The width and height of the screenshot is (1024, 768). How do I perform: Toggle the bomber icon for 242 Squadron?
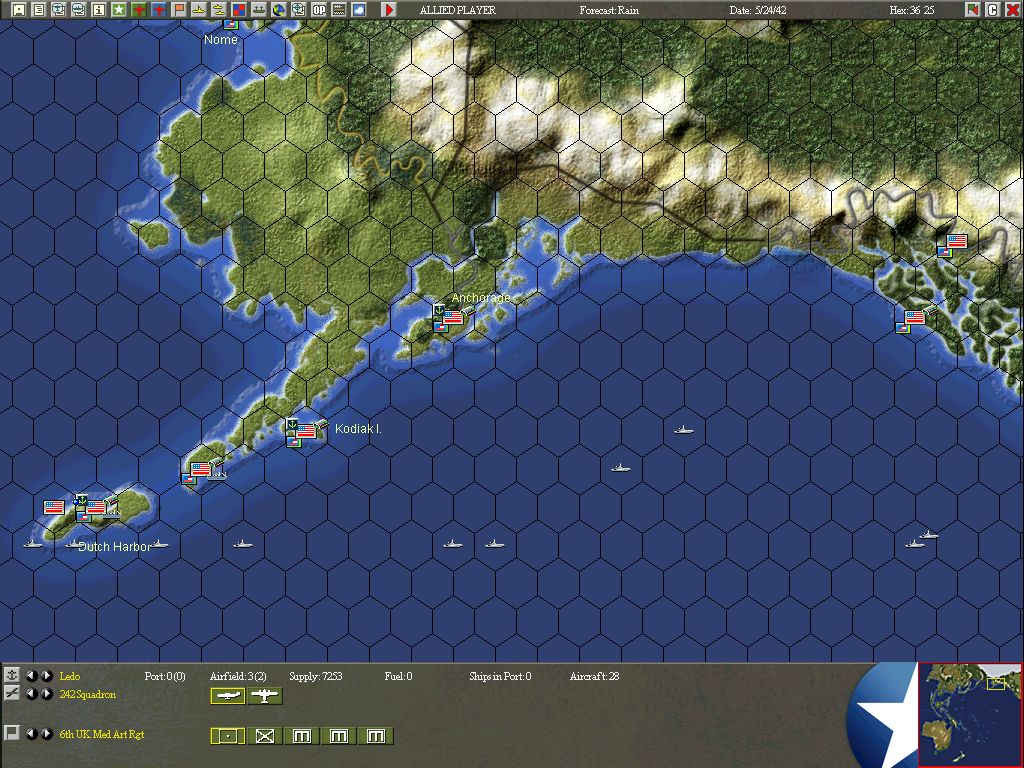(x=264, y=695)
